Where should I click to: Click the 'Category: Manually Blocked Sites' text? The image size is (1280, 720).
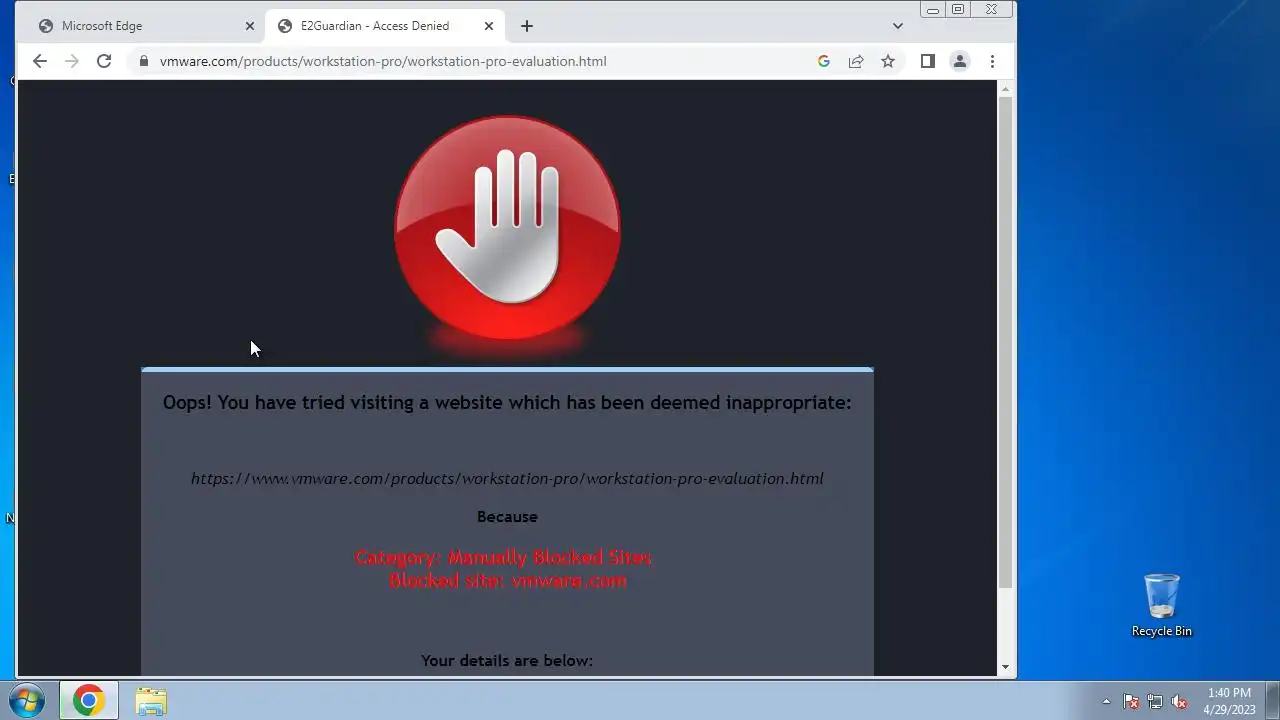pyautogui.click(x=504, y=557)
